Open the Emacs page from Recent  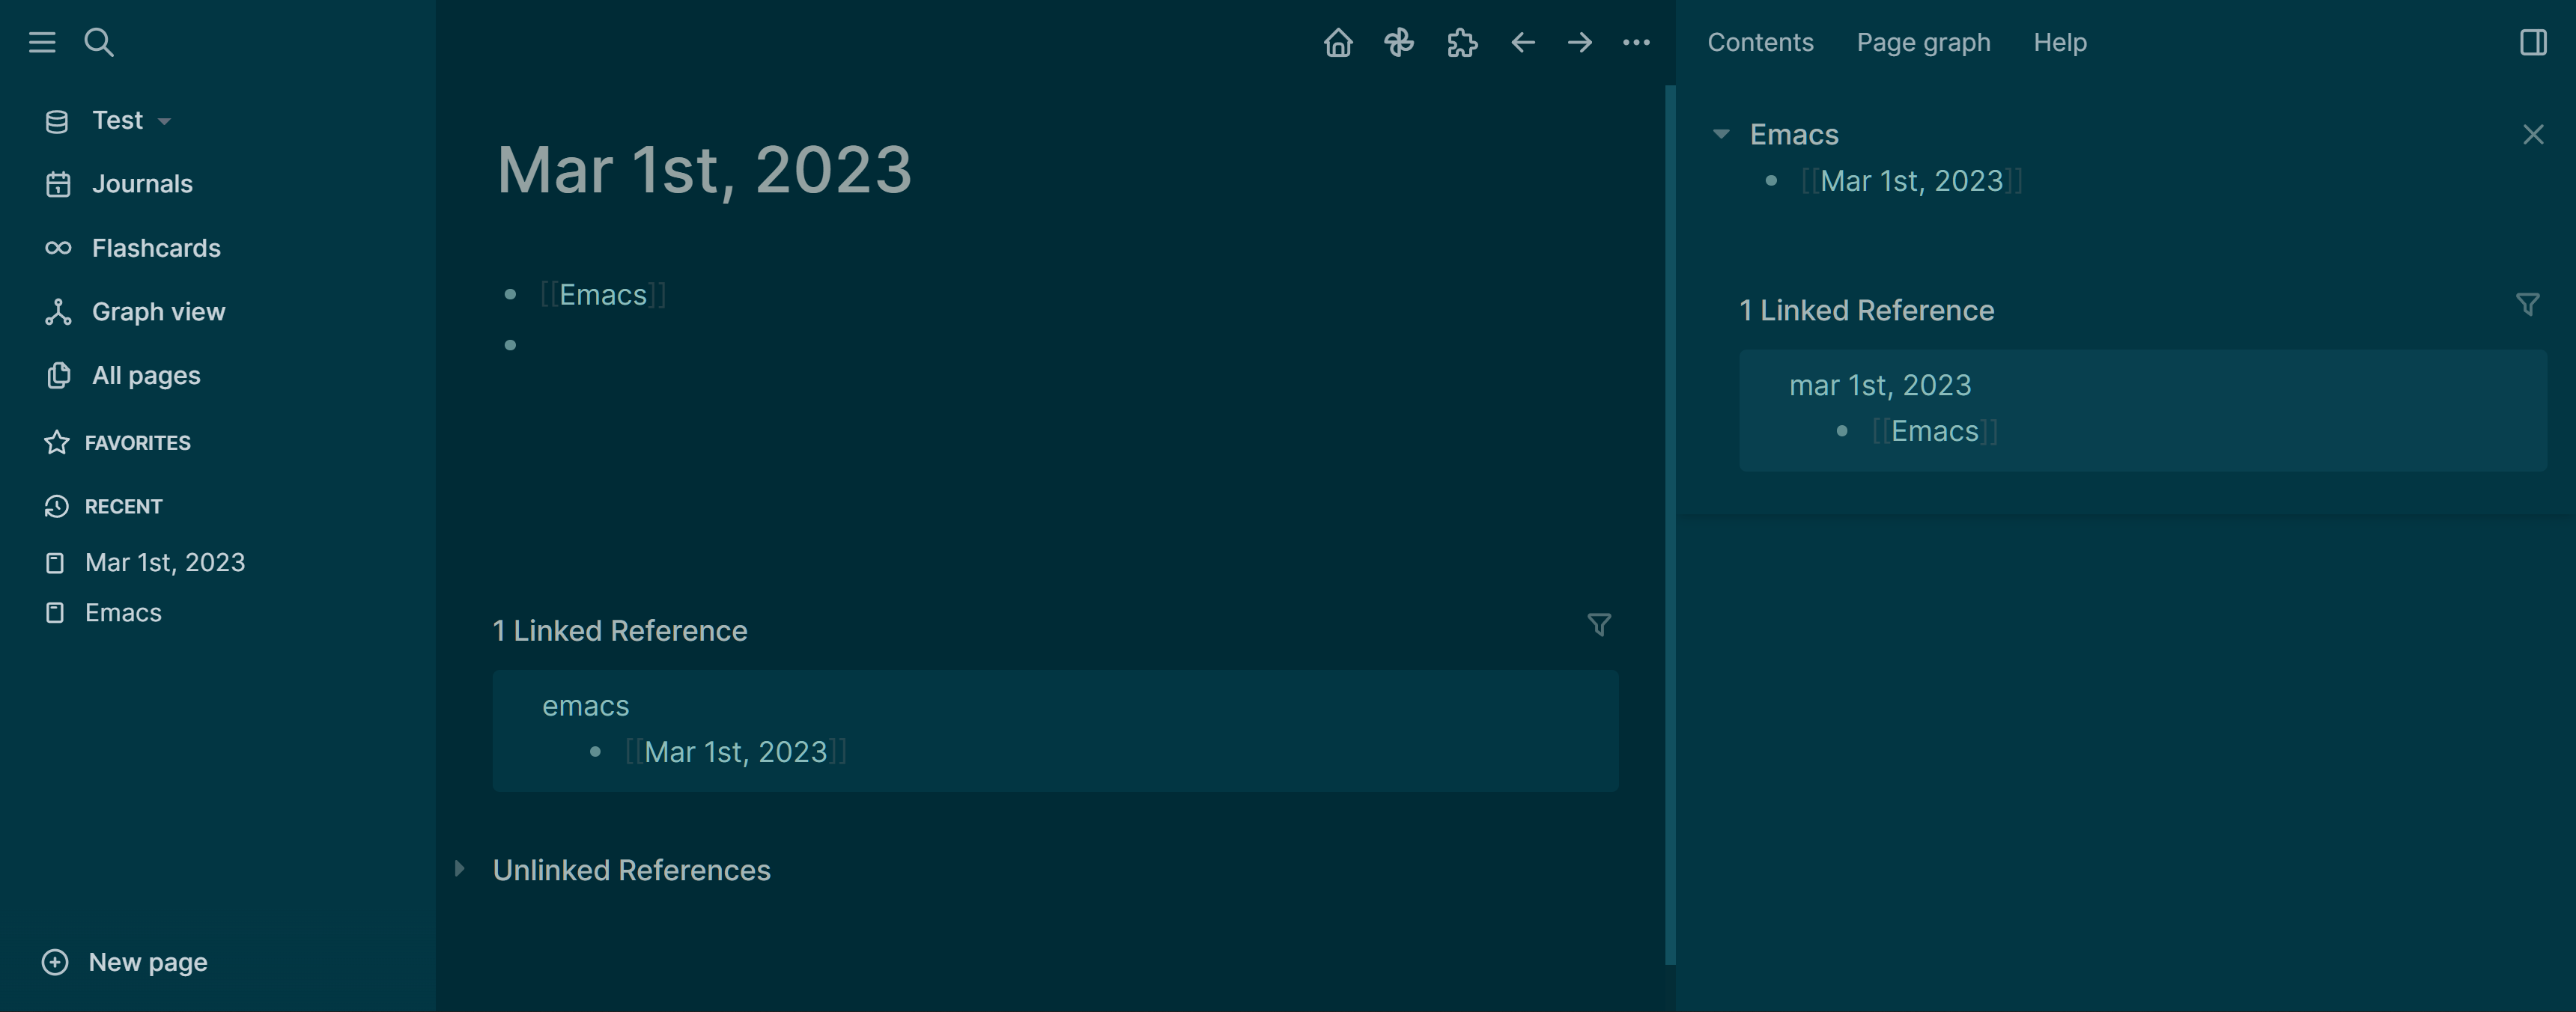coord(123,612)
